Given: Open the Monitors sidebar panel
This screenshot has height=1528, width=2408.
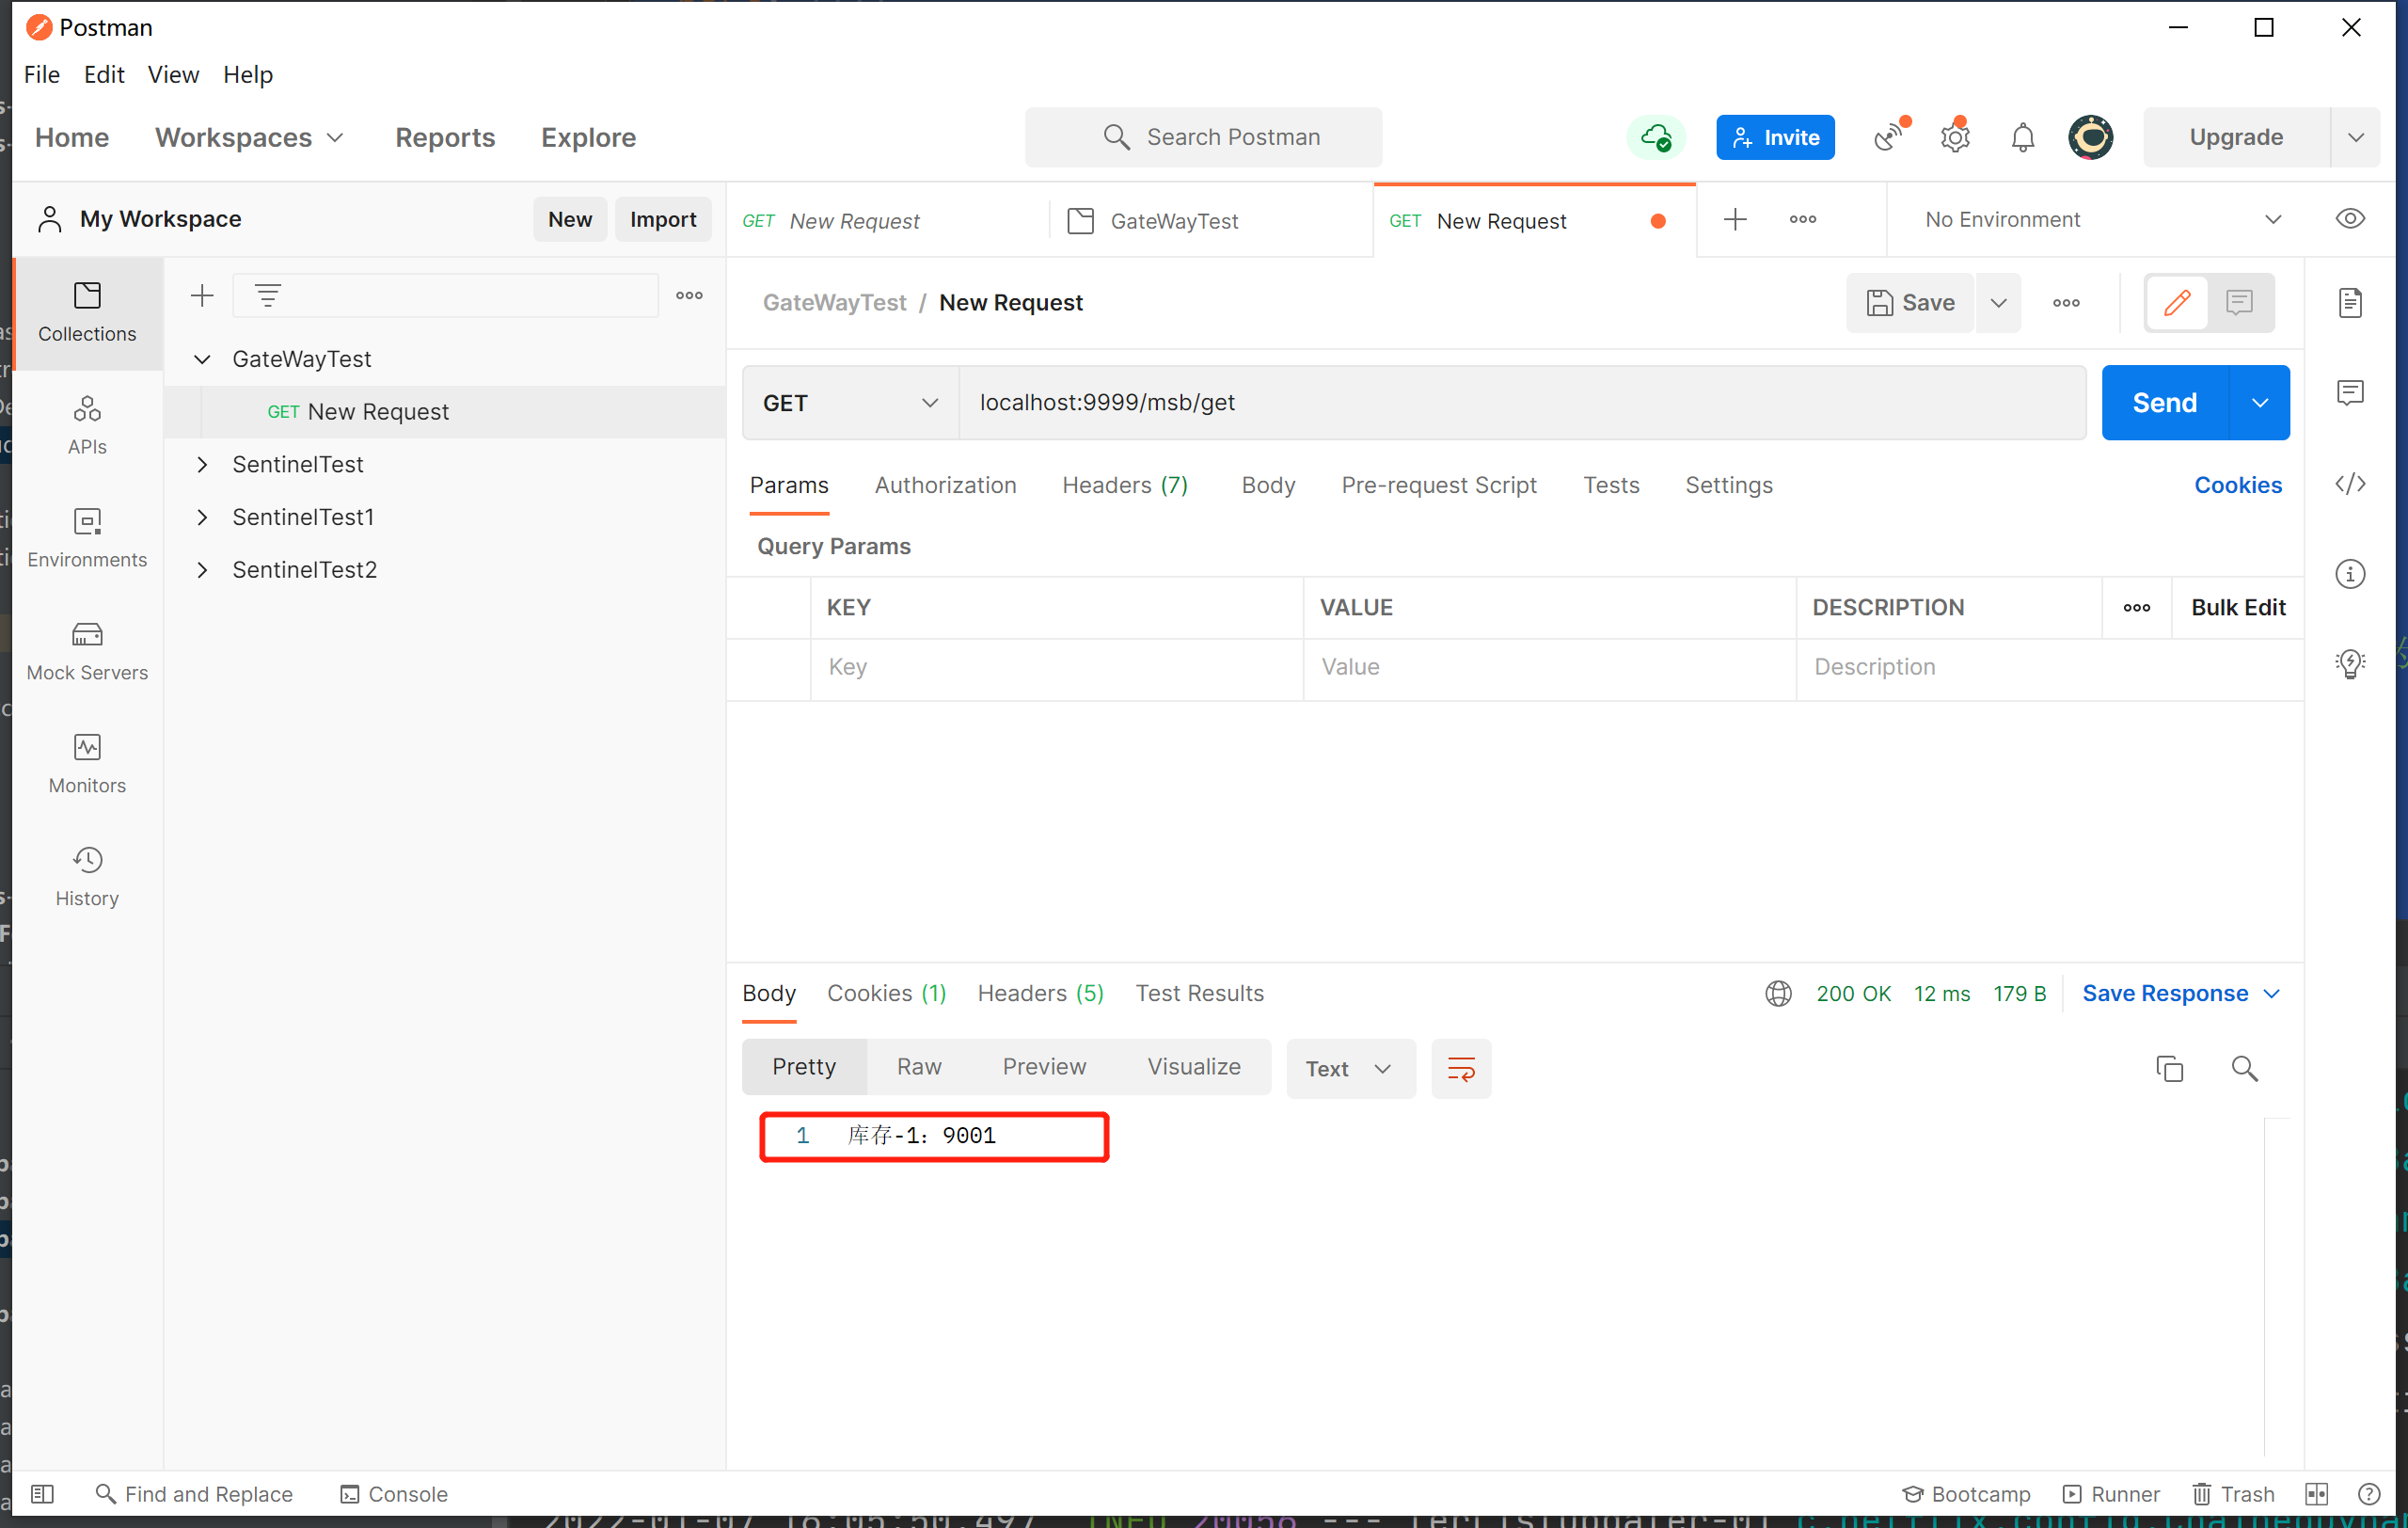Looking at the screenshot, I should pyautogui.click(x=87, y=765).
